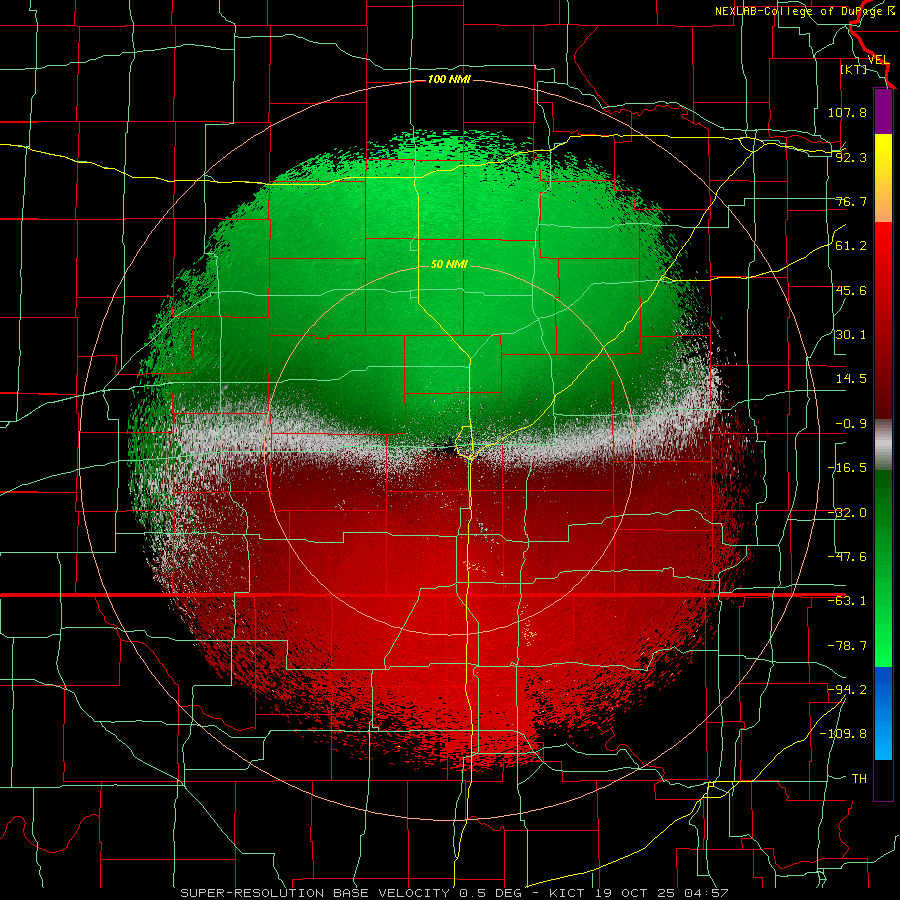Click the purple segment of velocity color bar
This screenshot has height=900, width=900.
883,111
